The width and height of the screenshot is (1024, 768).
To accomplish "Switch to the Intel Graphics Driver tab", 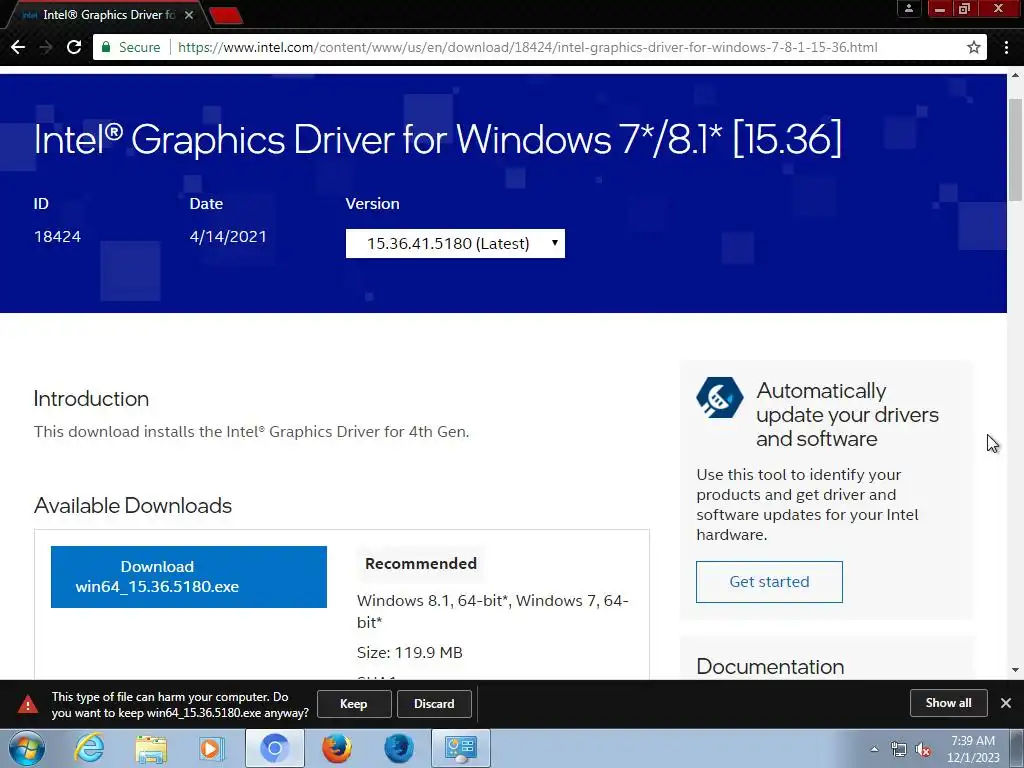I will click(x=104, y=14).
